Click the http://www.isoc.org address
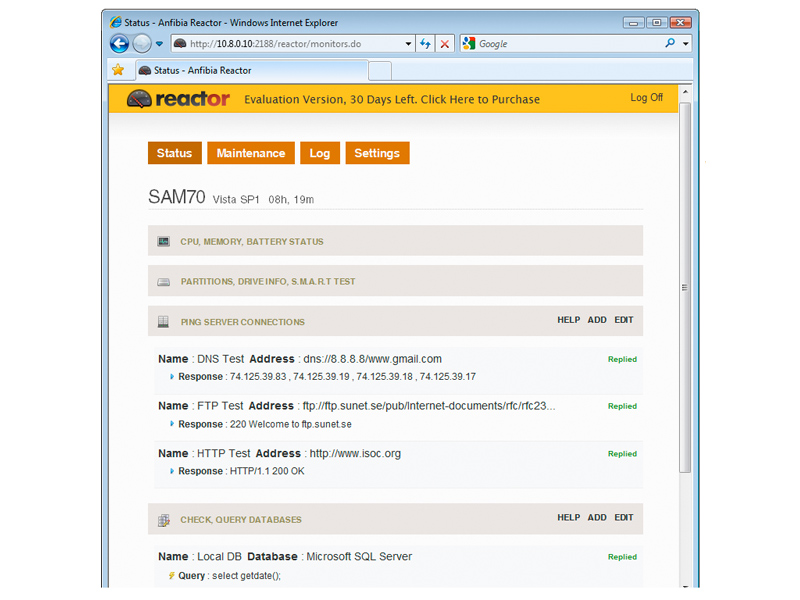Screen dimensions: 800x600 (355, 454)
